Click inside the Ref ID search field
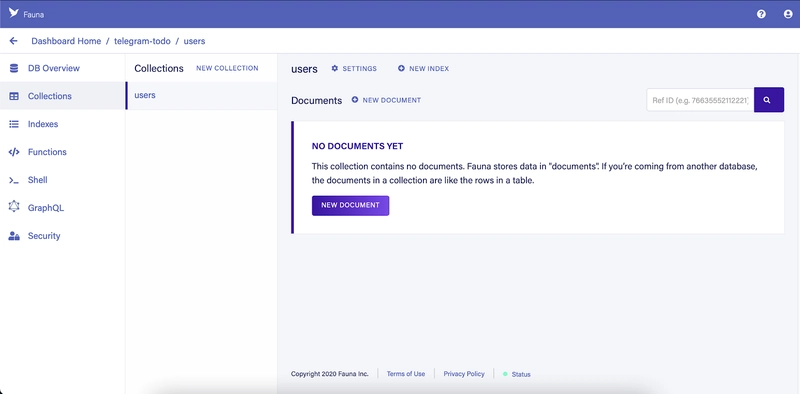This screenshot has height=394, width=800. (x=701, y=100)
